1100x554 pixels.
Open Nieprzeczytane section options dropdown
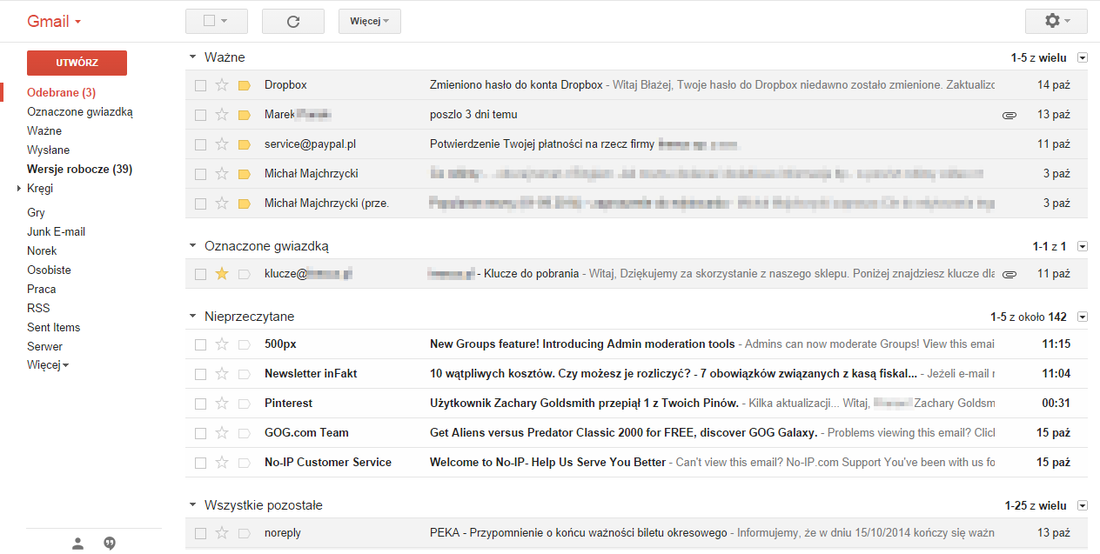click(1082, 317)
